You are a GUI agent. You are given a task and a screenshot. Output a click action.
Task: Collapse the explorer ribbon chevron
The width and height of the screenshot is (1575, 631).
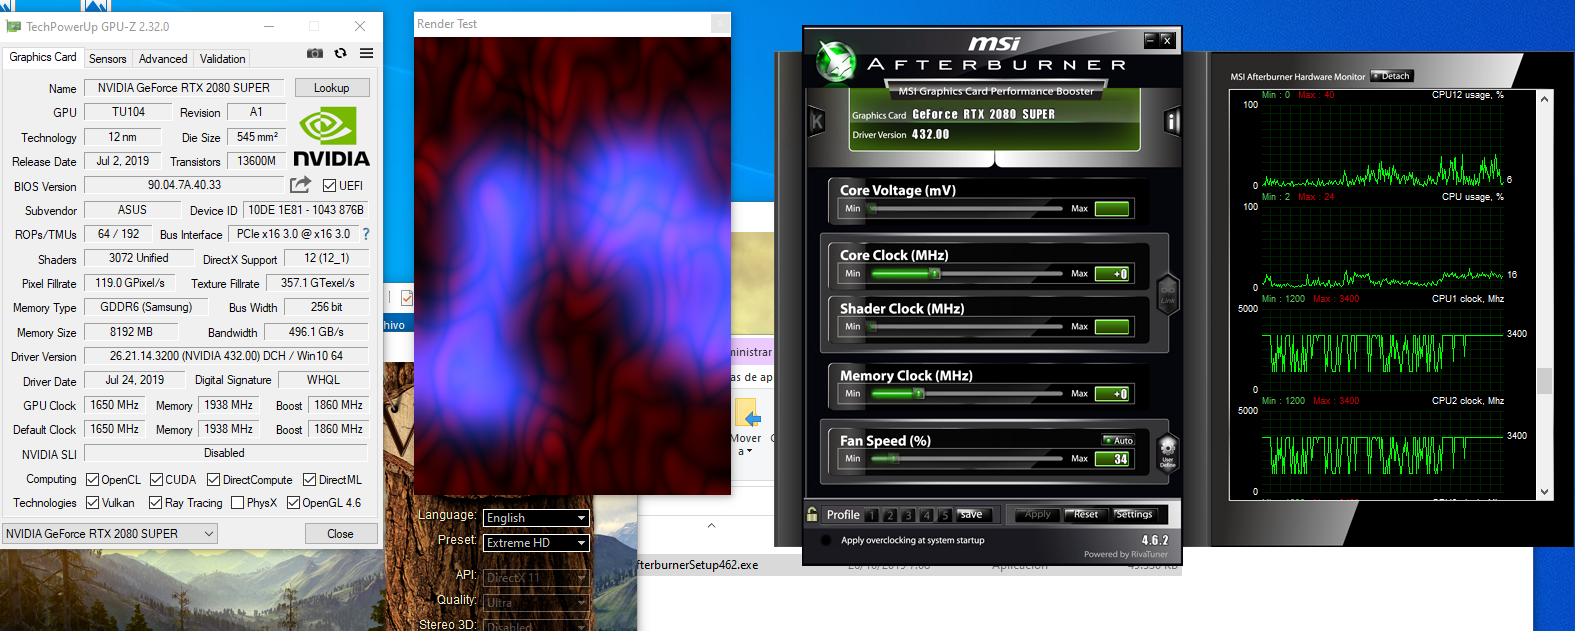pyautogui.click(x=711, y=525)
